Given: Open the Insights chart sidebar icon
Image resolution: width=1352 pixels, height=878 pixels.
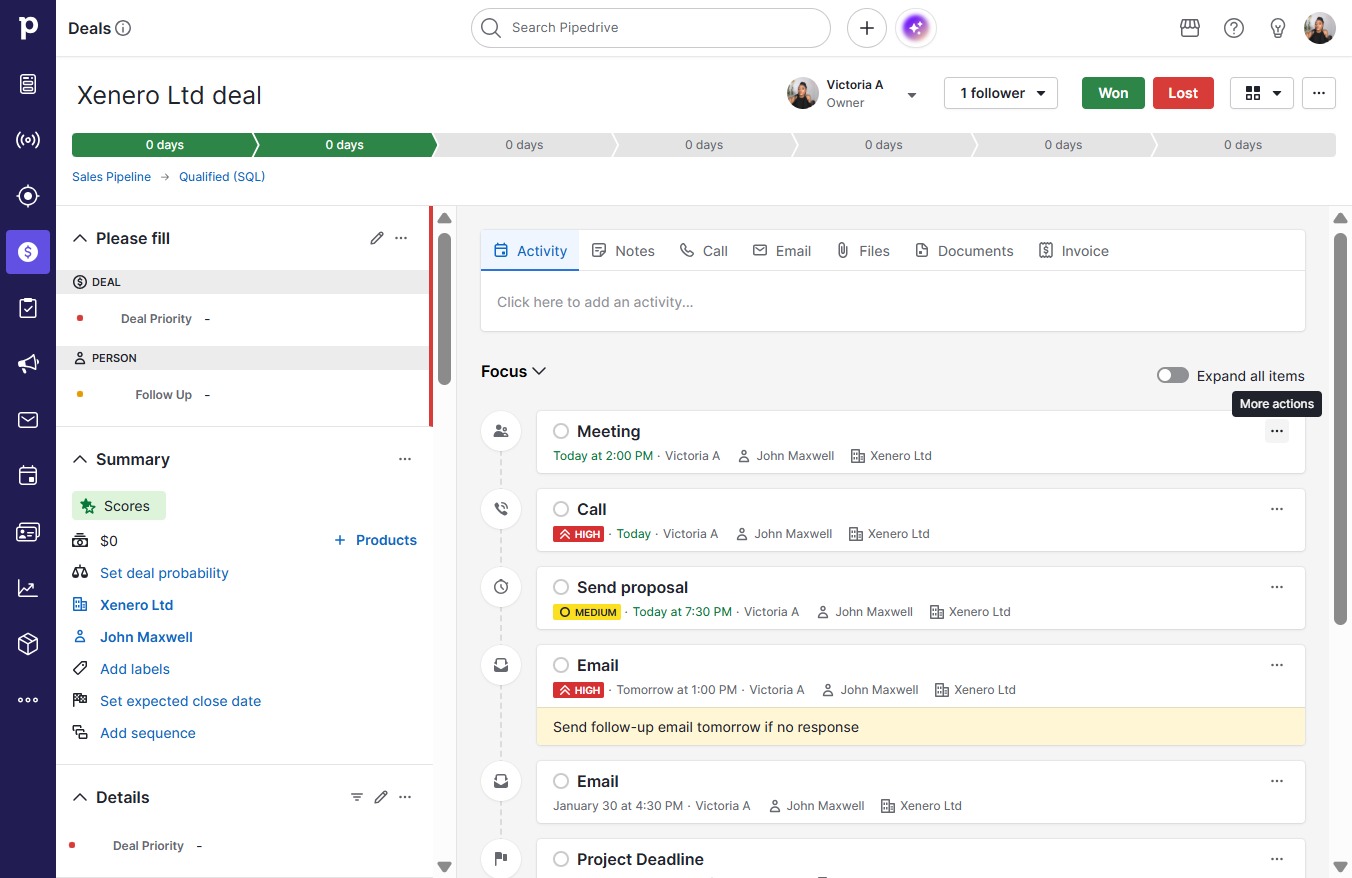Looking at the screenshot, I should (28, 588).
